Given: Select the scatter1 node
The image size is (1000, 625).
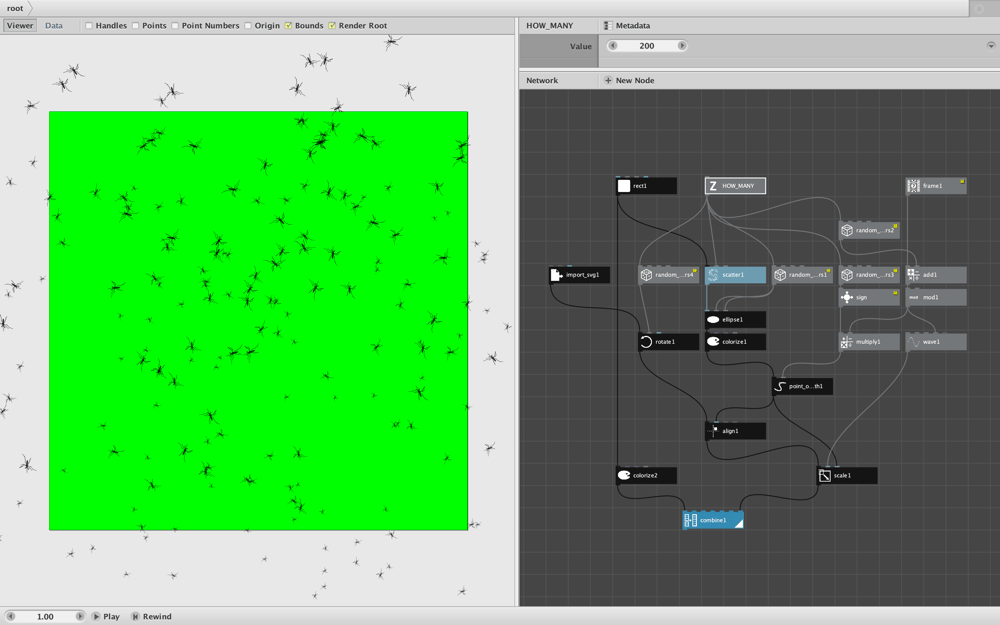Looking at the screenshot, I should [735, 275].
